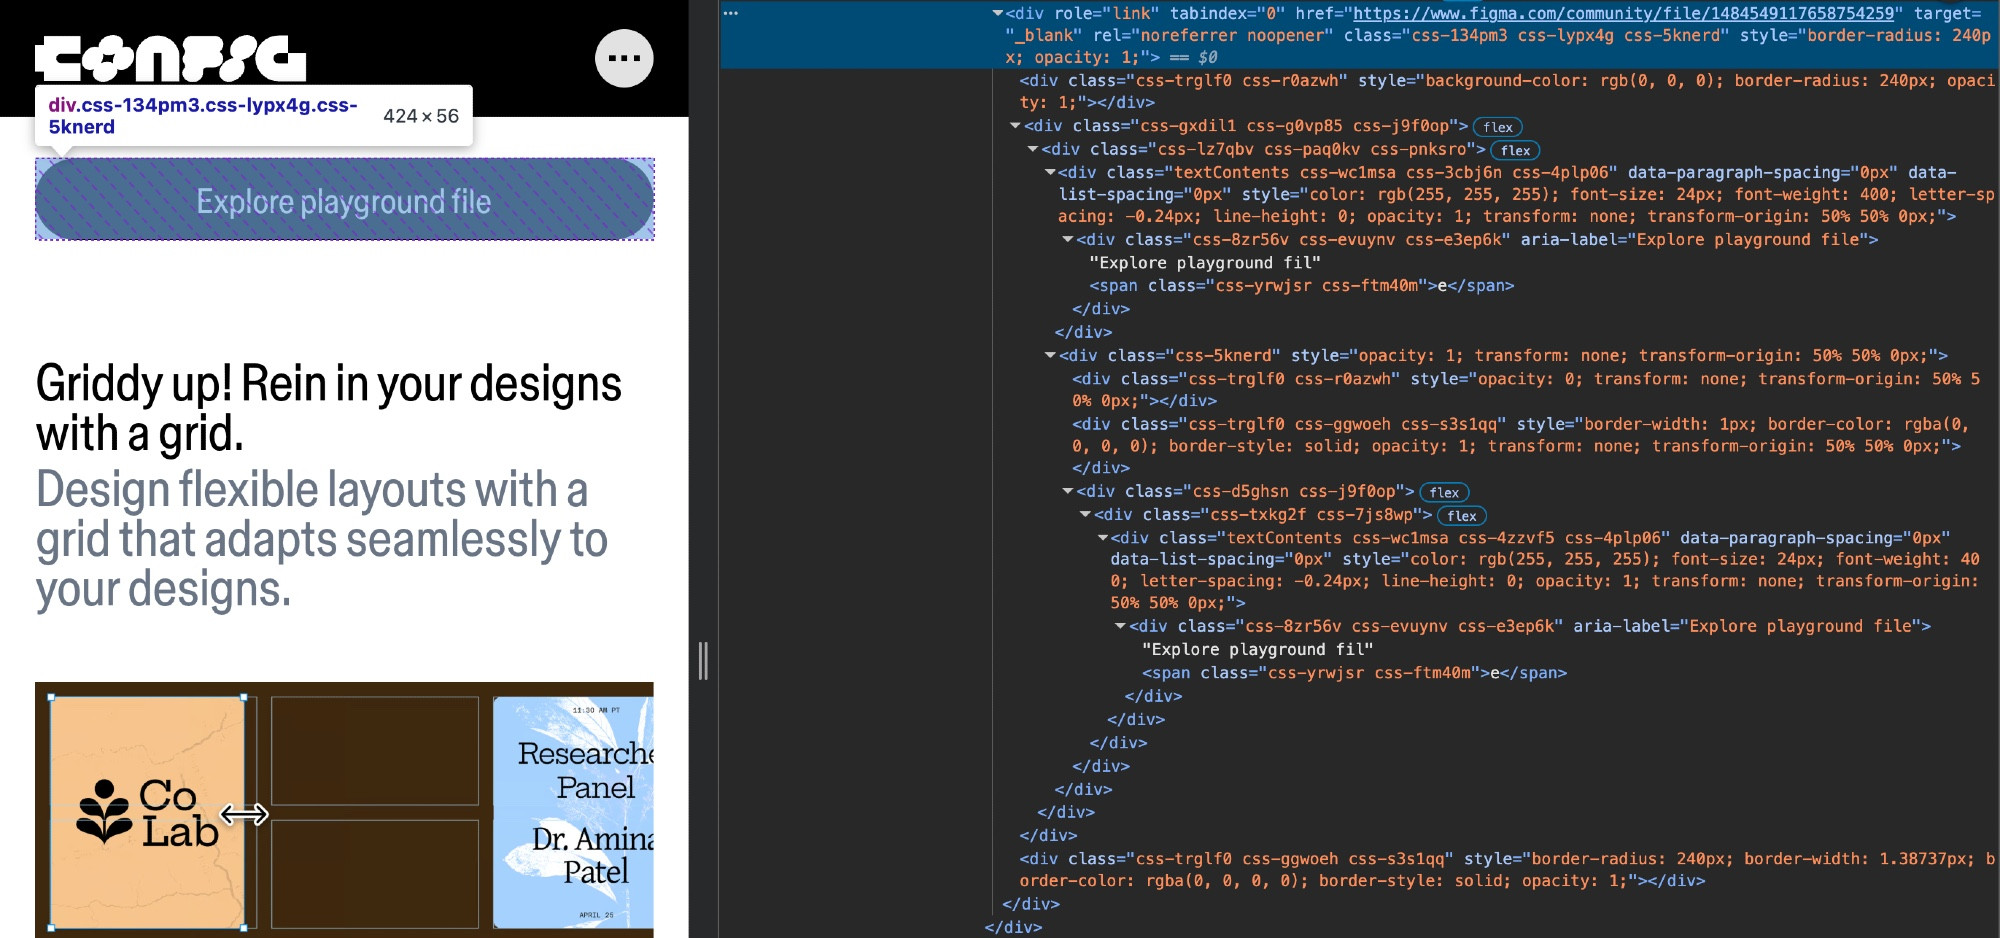Viewport: 2000px width, 938px height.
Task: Click the DevTools ellipsis actions icon
Action: point(730,13)
